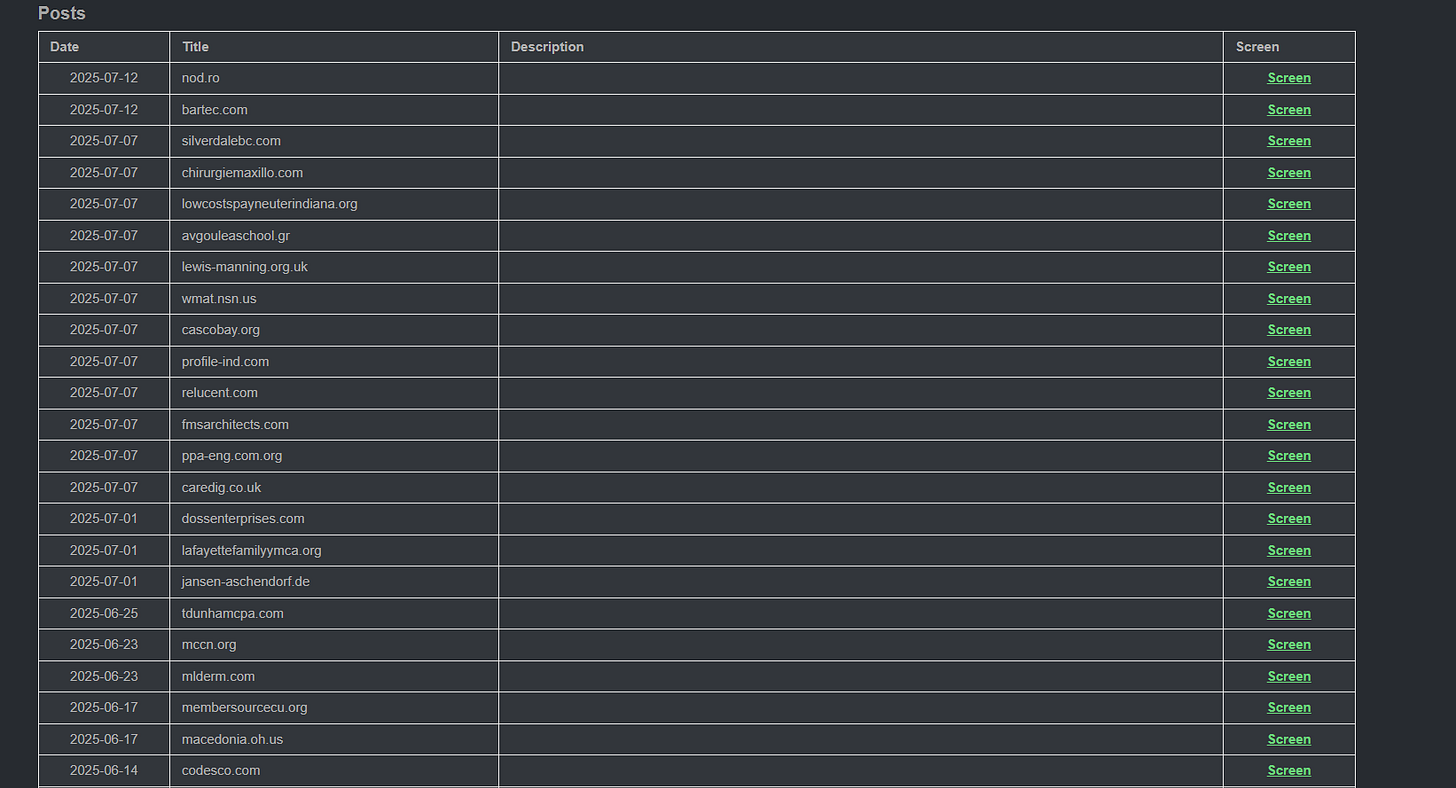Image resolution: width=1456 pixels, height=788 pixels.
Task: Click the date 2025-06-25 cell
Action: pos(104,614)
